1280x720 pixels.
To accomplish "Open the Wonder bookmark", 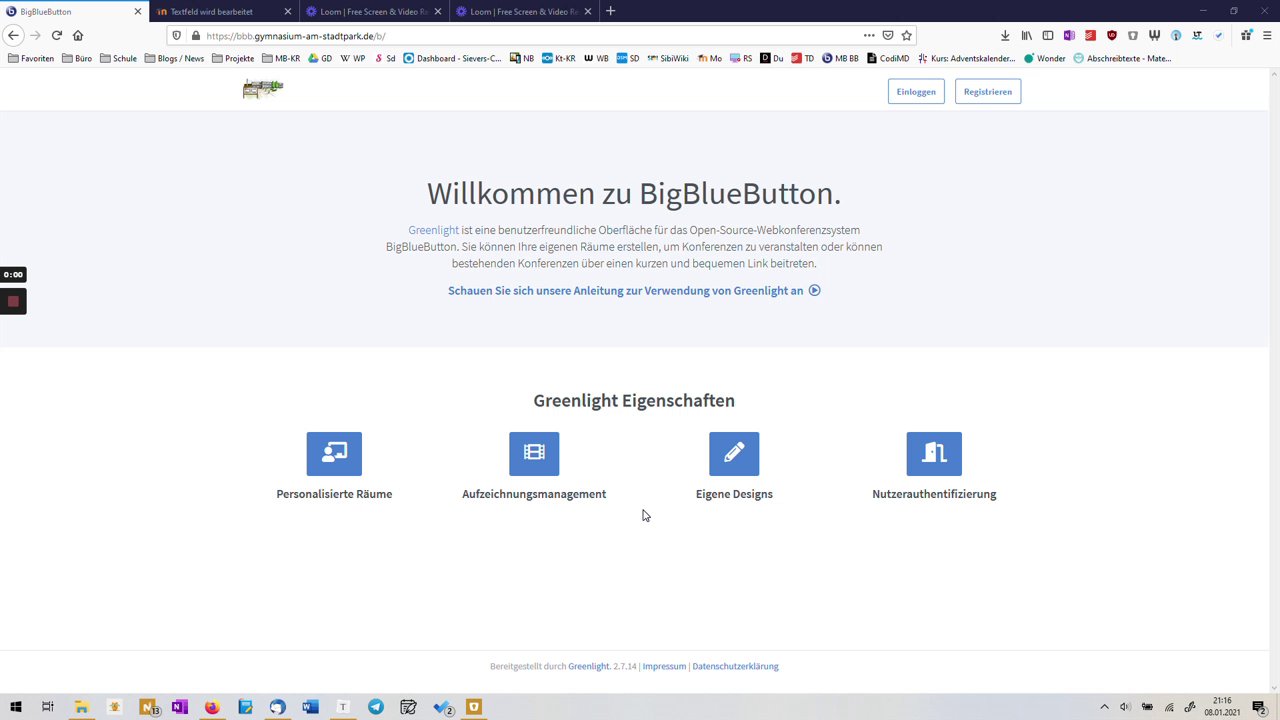I will pyautogui.click(x=1045, y=58).
